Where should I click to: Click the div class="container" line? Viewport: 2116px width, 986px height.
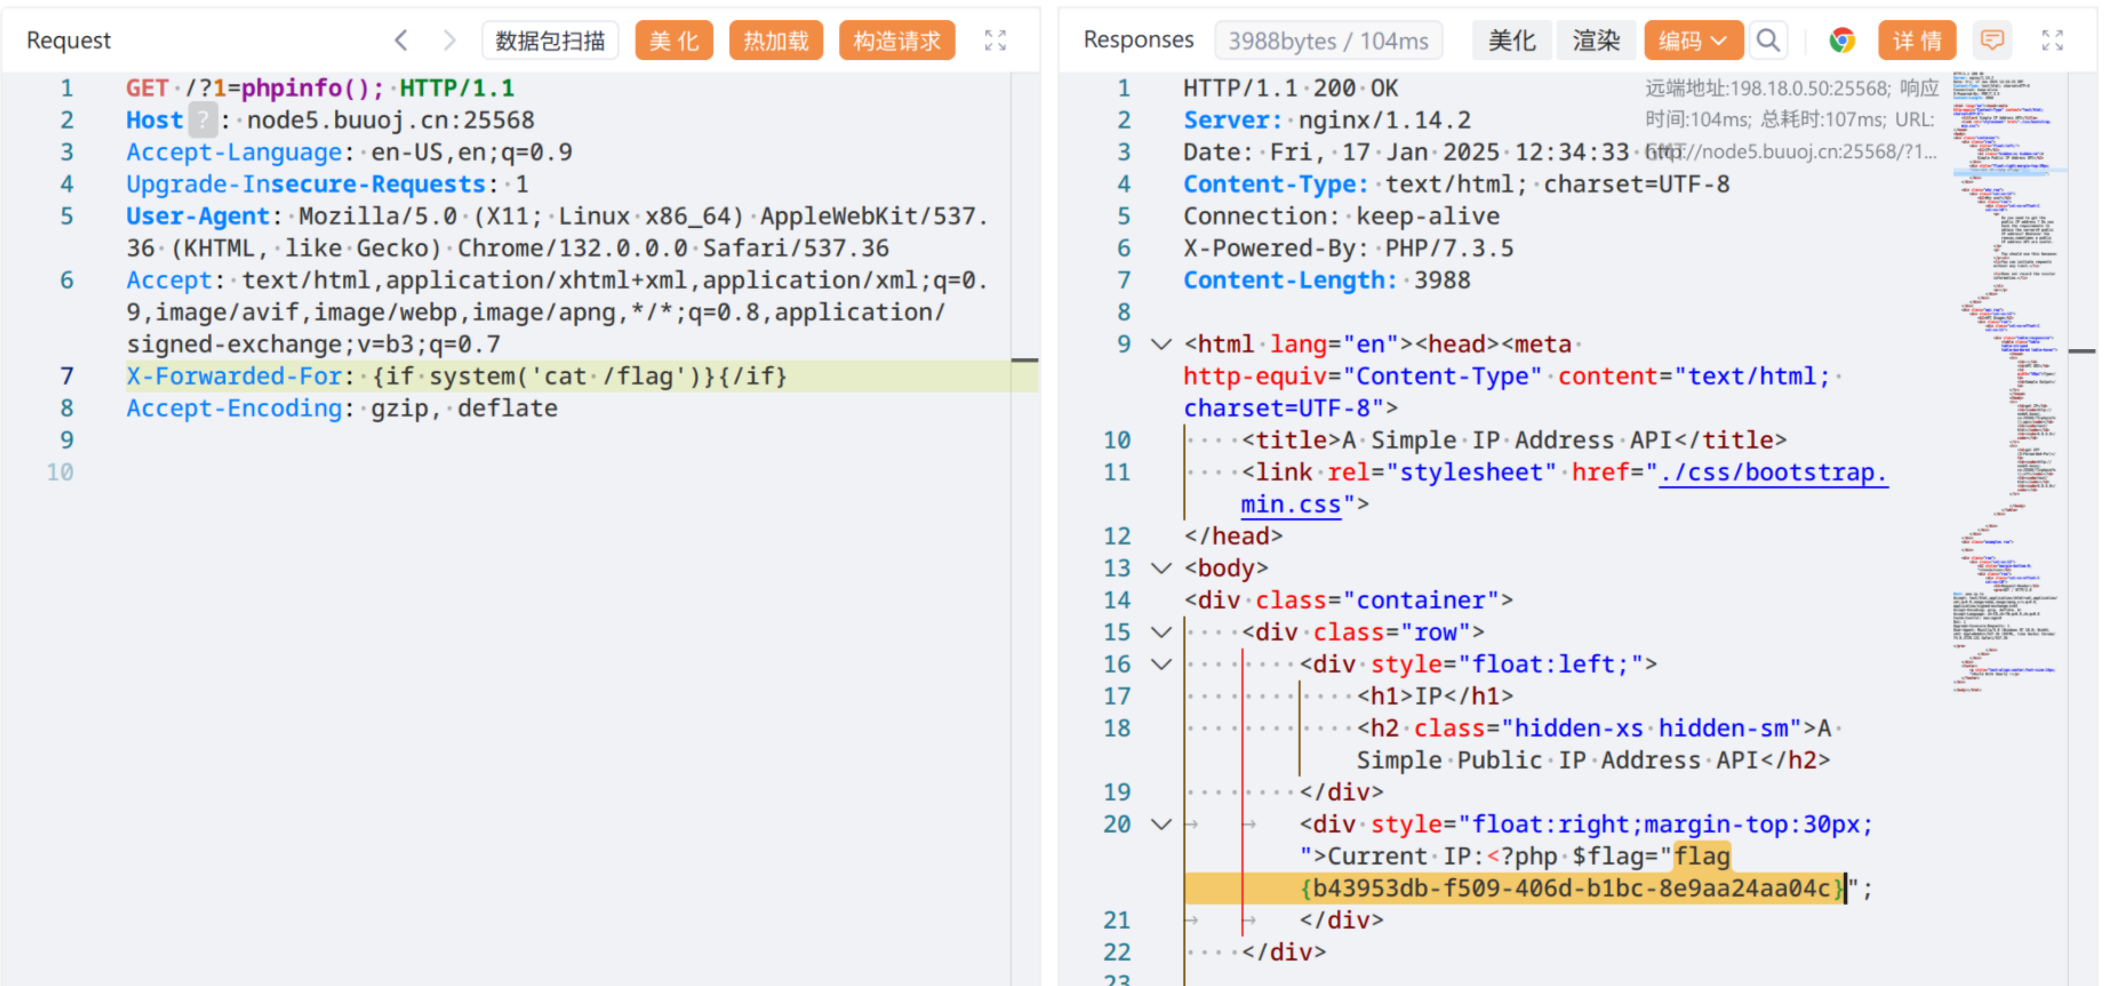pos(1348,600)
